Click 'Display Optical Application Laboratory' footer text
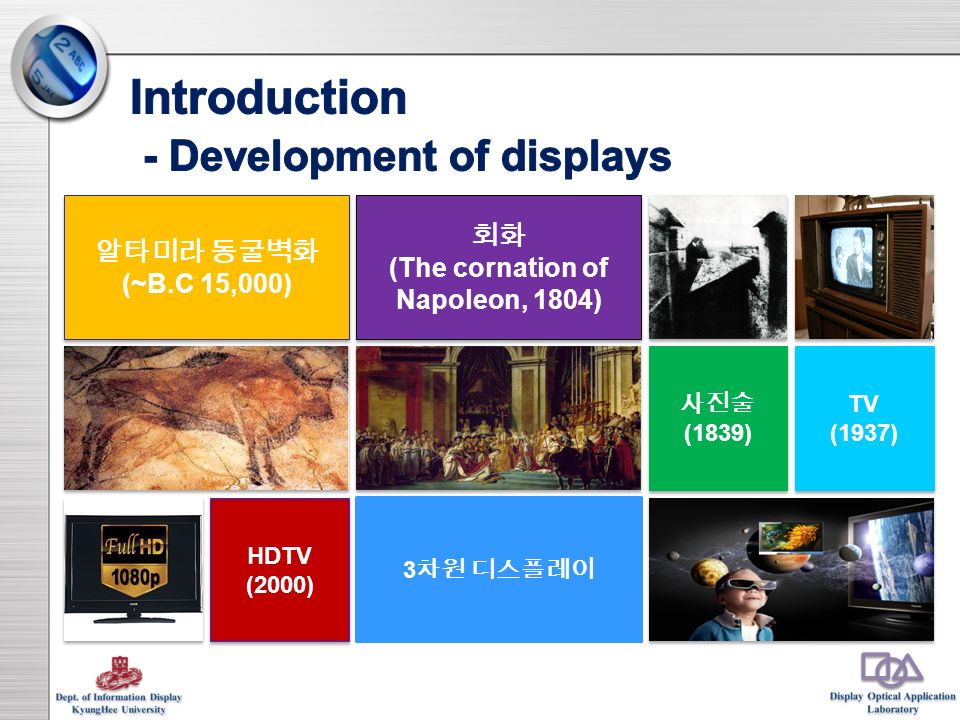 [893, 702]
